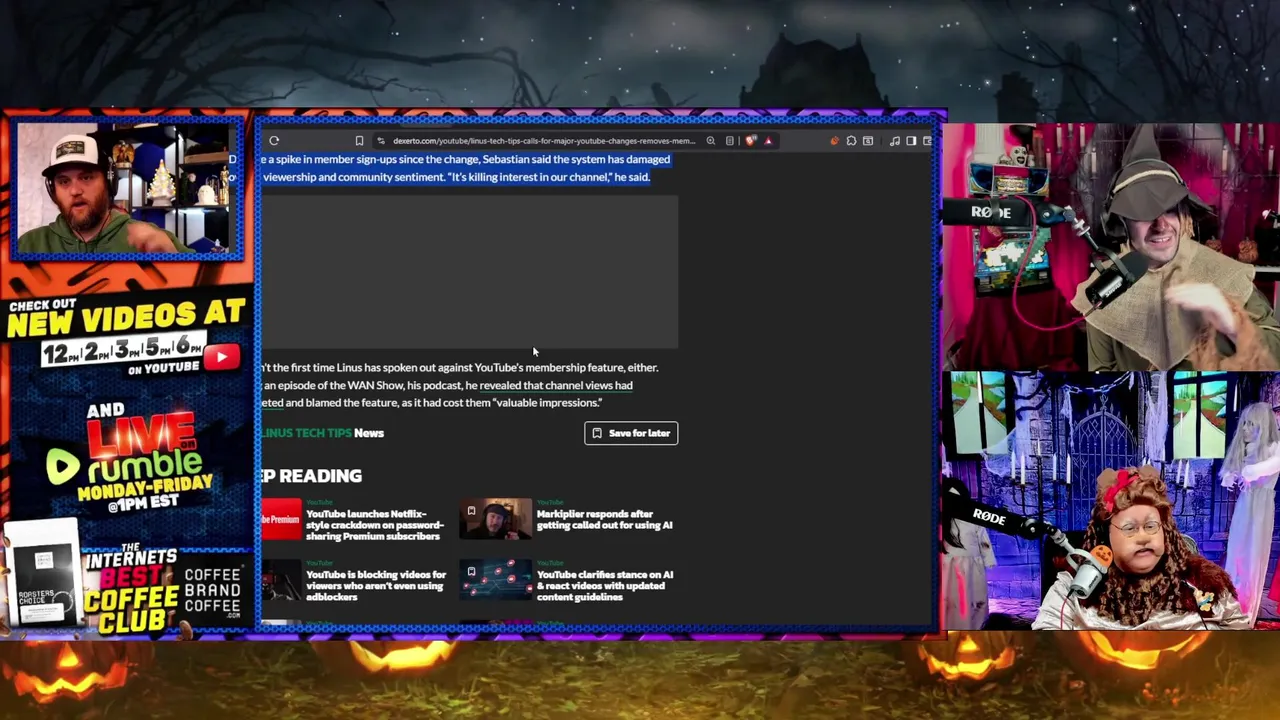Click the adblockers article dark thumbnail
1280x720 pixels.
(281, 580)
